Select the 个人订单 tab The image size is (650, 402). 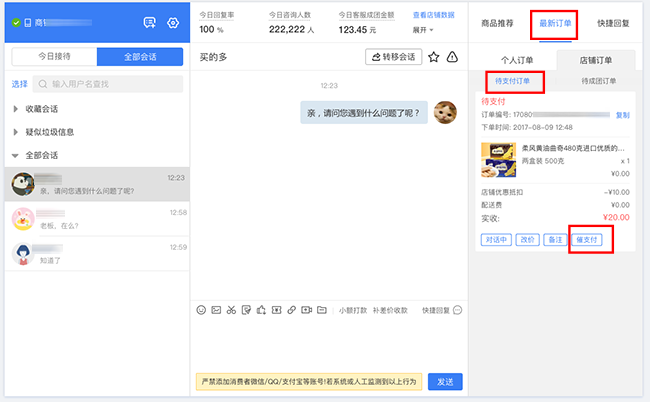(517, 61)
